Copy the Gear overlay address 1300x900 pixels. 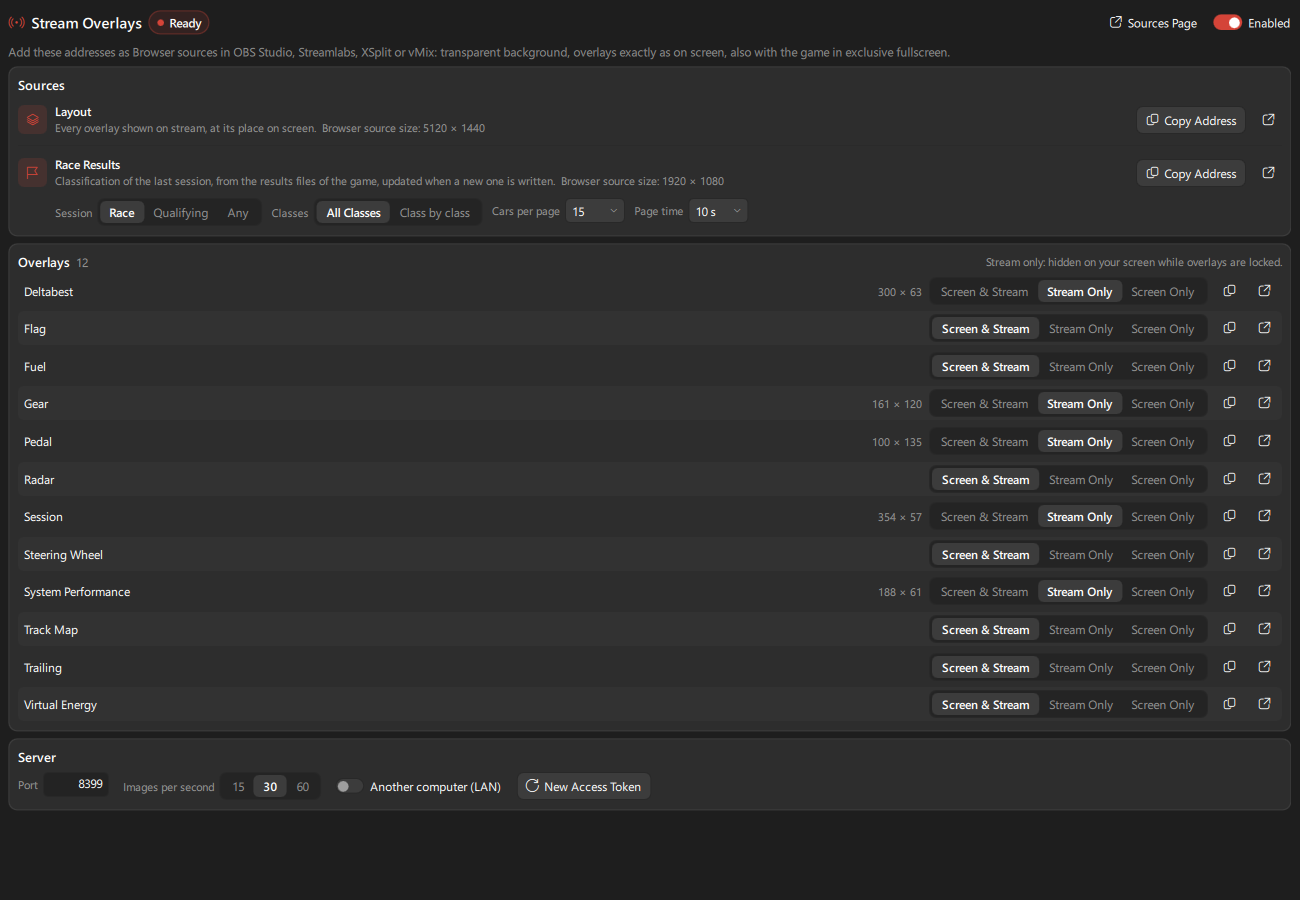[1230, 403]
